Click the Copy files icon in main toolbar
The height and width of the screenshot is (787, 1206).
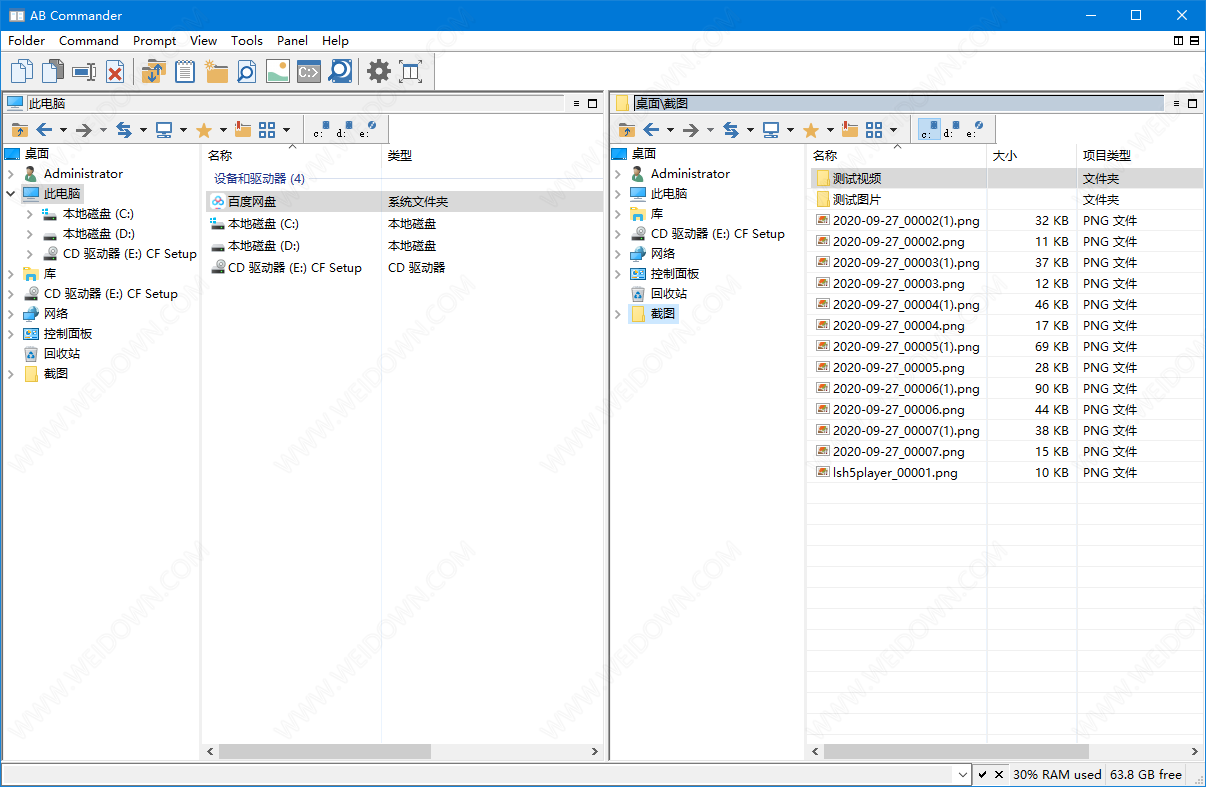pyautogui.click(x=22, y=71)
